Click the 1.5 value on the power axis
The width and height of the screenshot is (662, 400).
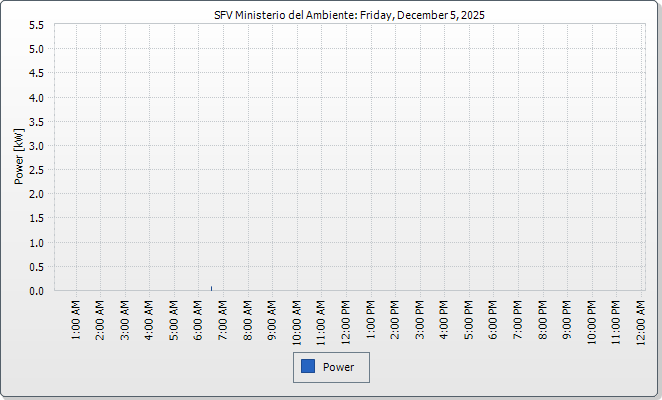(36, 218)
